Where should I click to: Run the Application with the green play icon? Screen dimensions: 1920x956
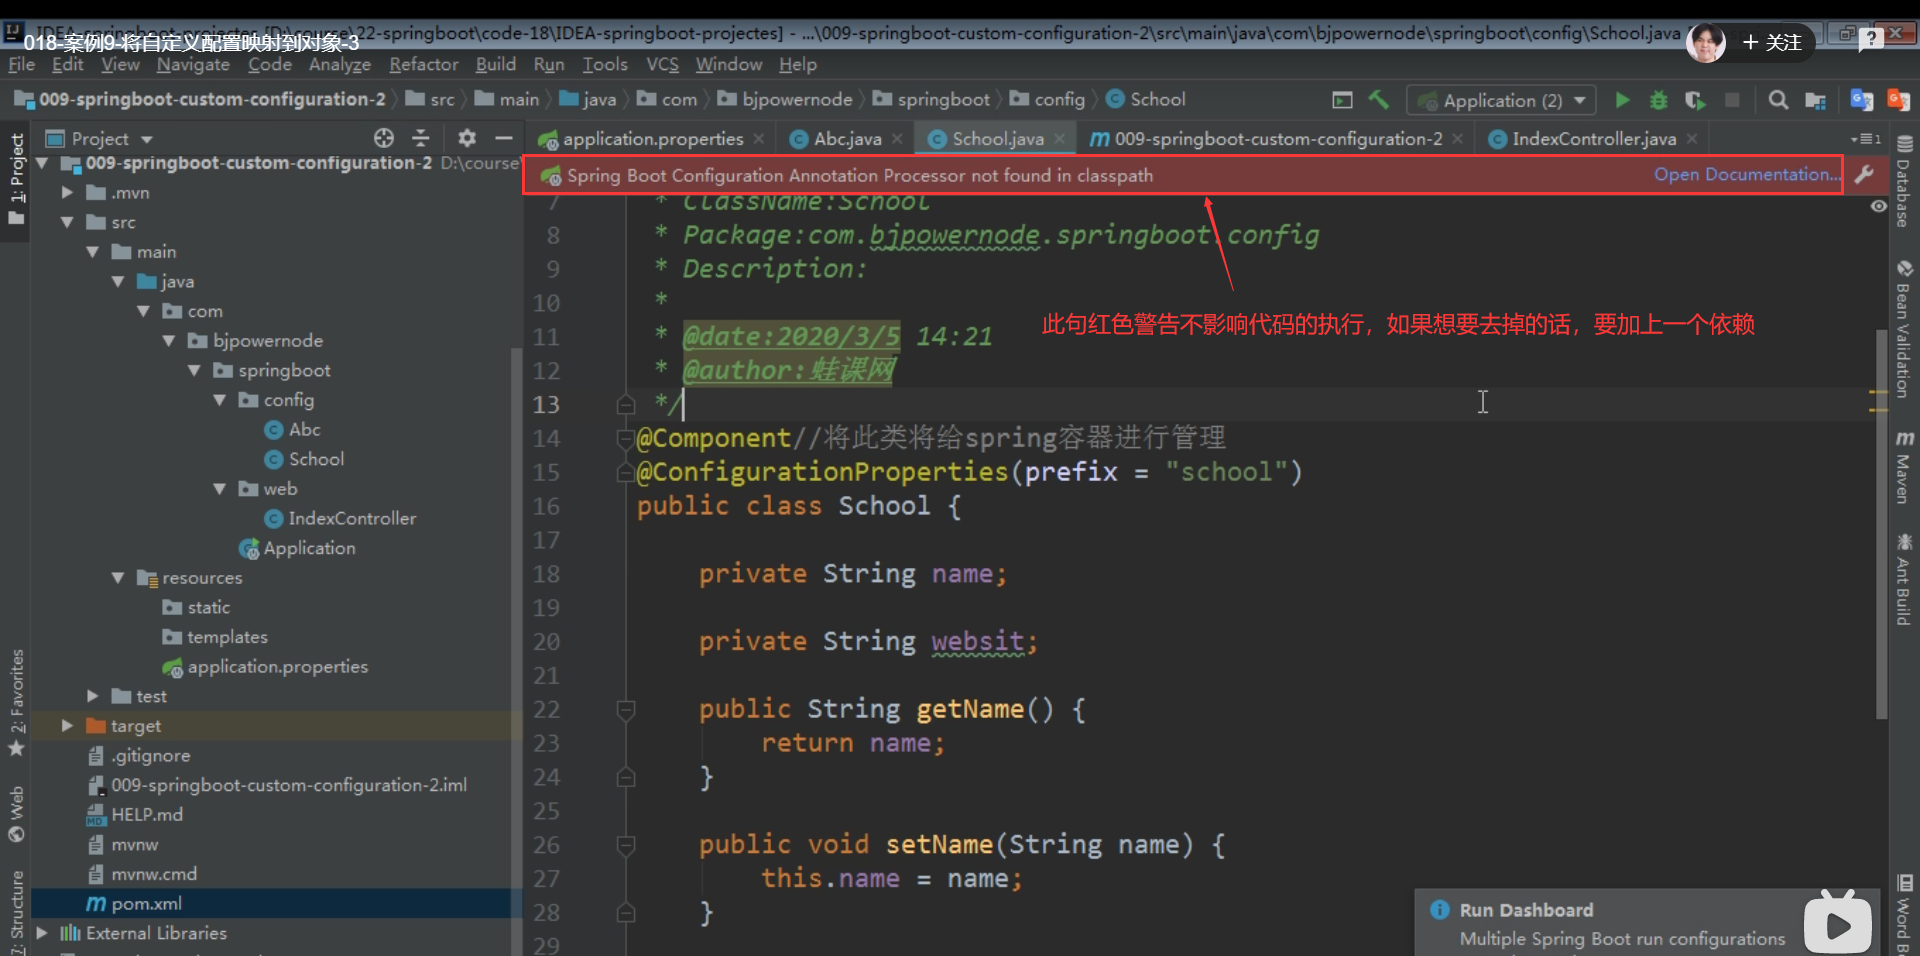1622,100
